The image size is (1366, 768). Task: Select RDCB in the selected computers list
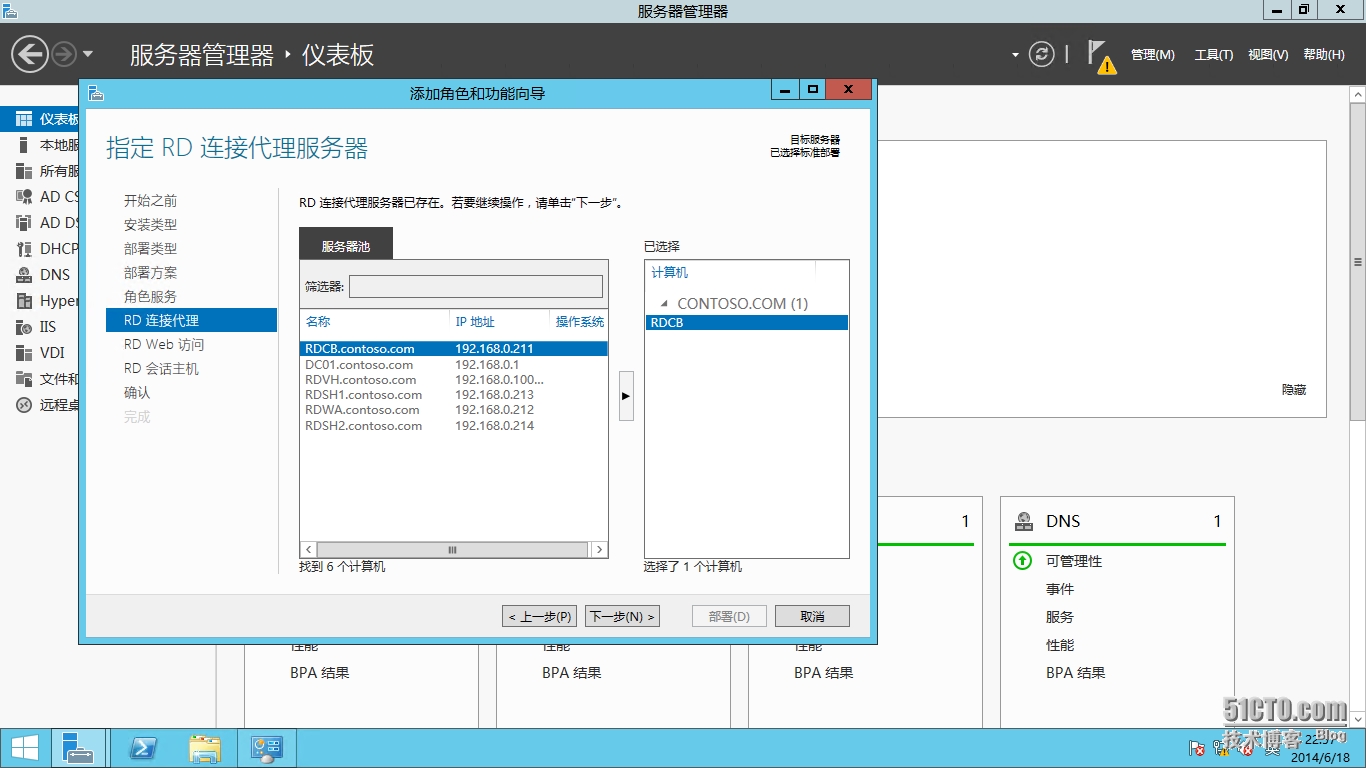point(747,323)
